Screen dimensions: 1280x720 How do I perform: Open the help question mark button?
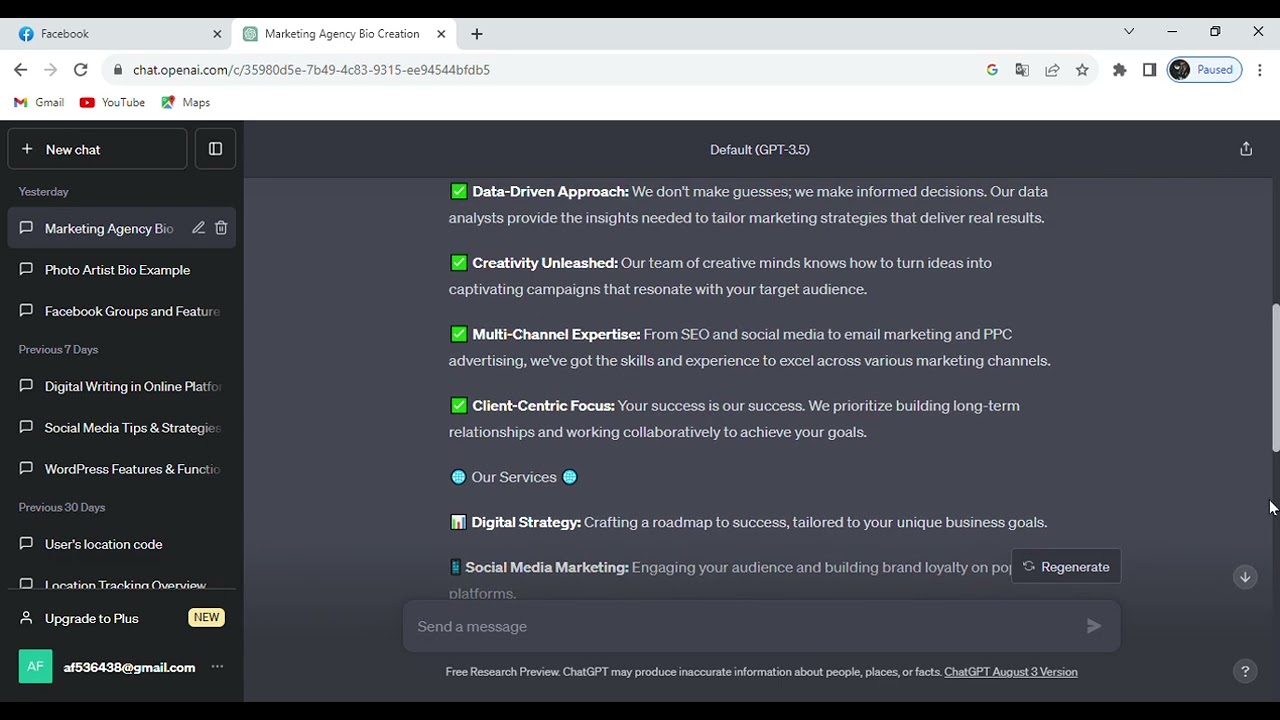tap(1245, 672)
